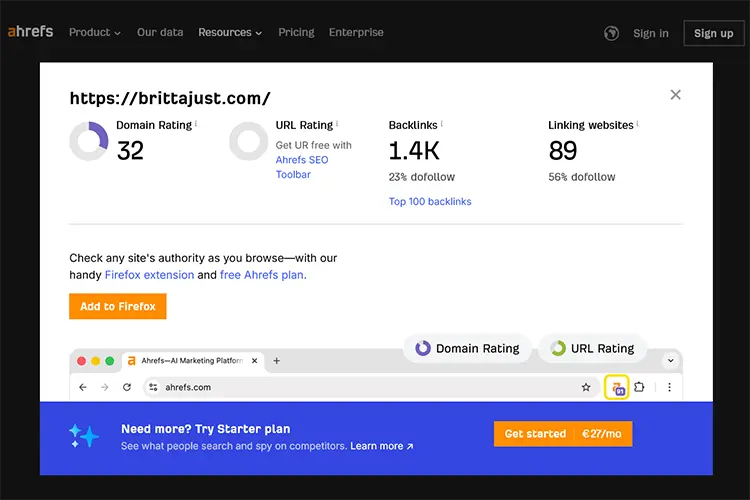Viewport: 750px width, 500px height.
Task: Click the URL Rating pill badge
Action: (592, 348)
